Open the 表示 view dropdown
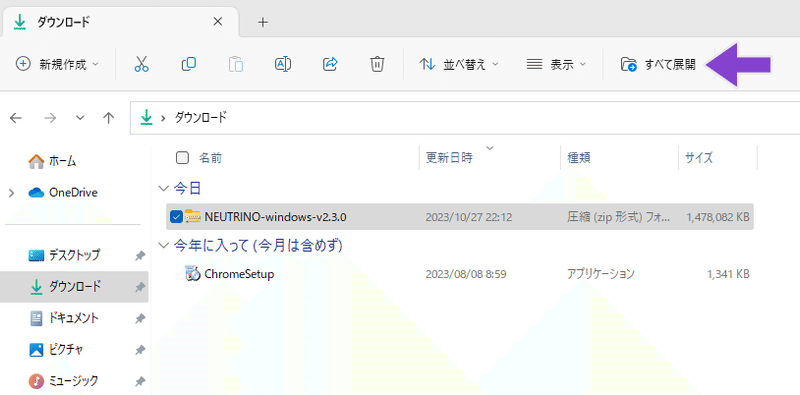 pos(556,64)
